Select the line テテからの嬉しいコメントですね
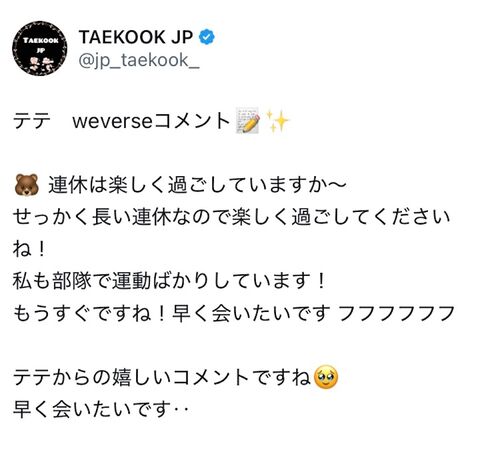This screenshot has height=452, width=500. [162, 378]
